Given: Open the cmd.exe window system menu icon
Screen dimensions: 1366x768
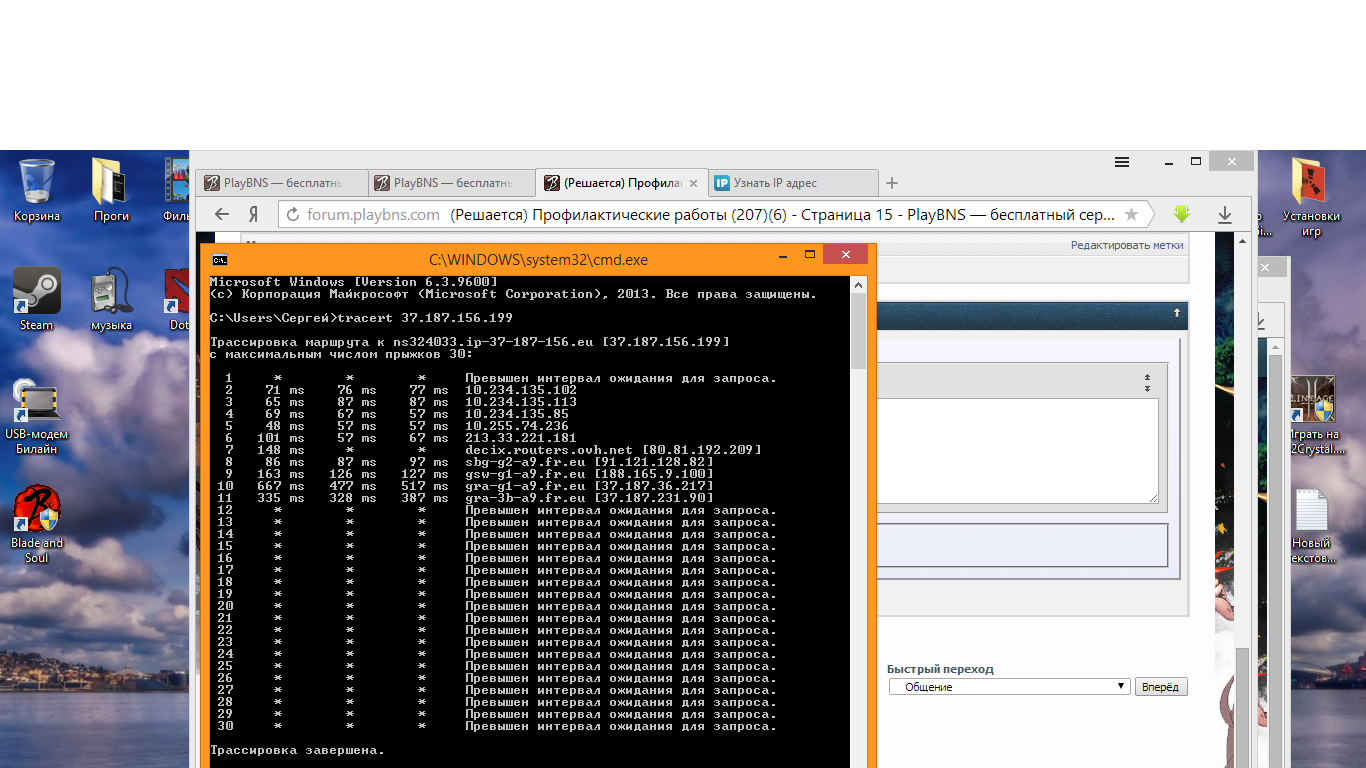Looking at the screenshot, I should [x=219, y=259].
